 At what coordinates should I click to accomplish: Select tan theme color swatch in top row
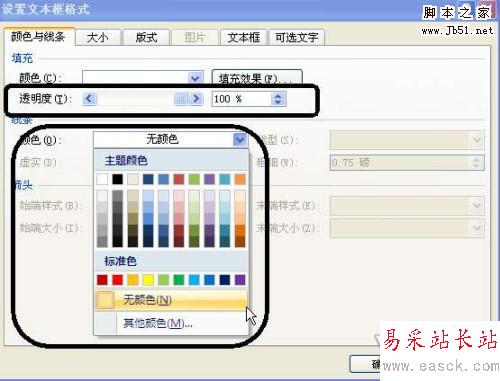(x=133, y=179)
